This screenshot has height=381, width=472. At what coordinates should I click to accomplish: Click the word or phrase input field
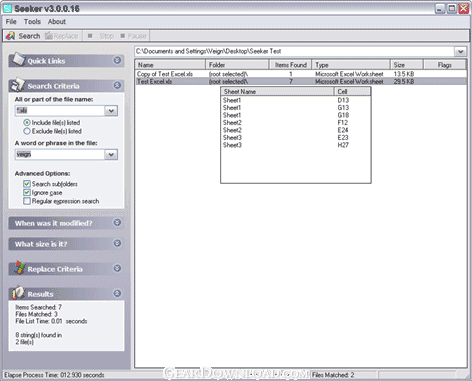[x=60, y=154]
